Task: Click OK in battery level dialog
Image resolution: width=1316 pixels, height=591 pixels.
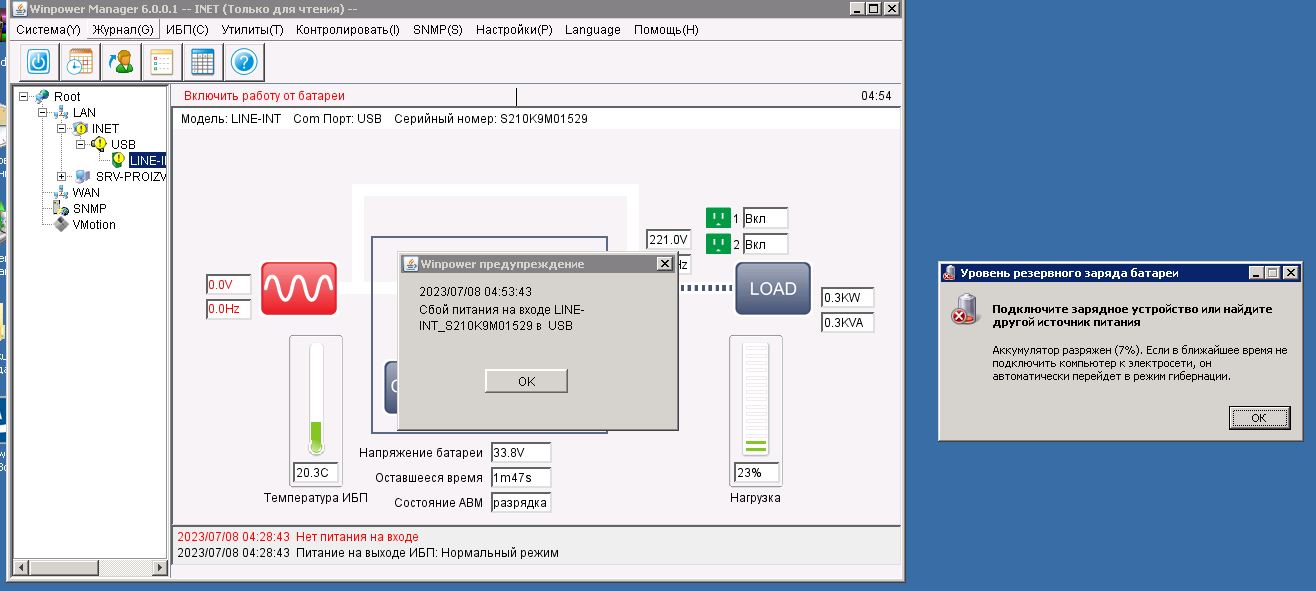Action: point(1259,417)
